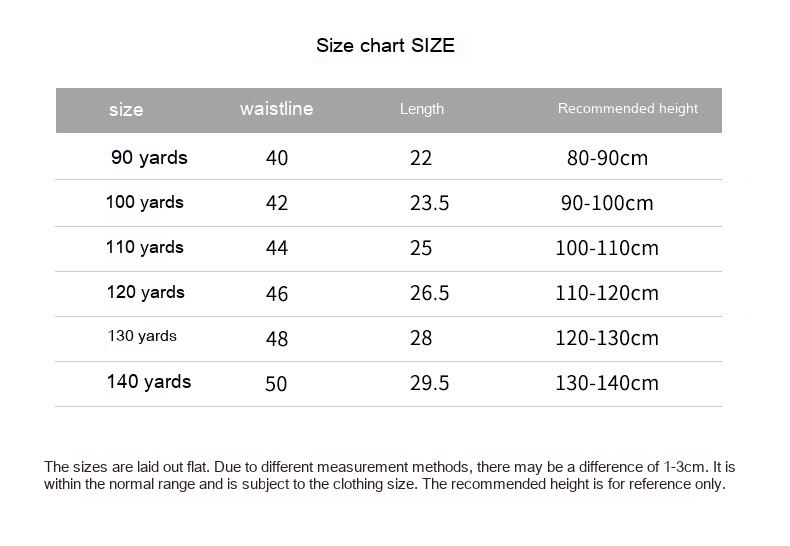Click the "90 yards" size row label
Screen dimensions: 790x546
[149, 158]
